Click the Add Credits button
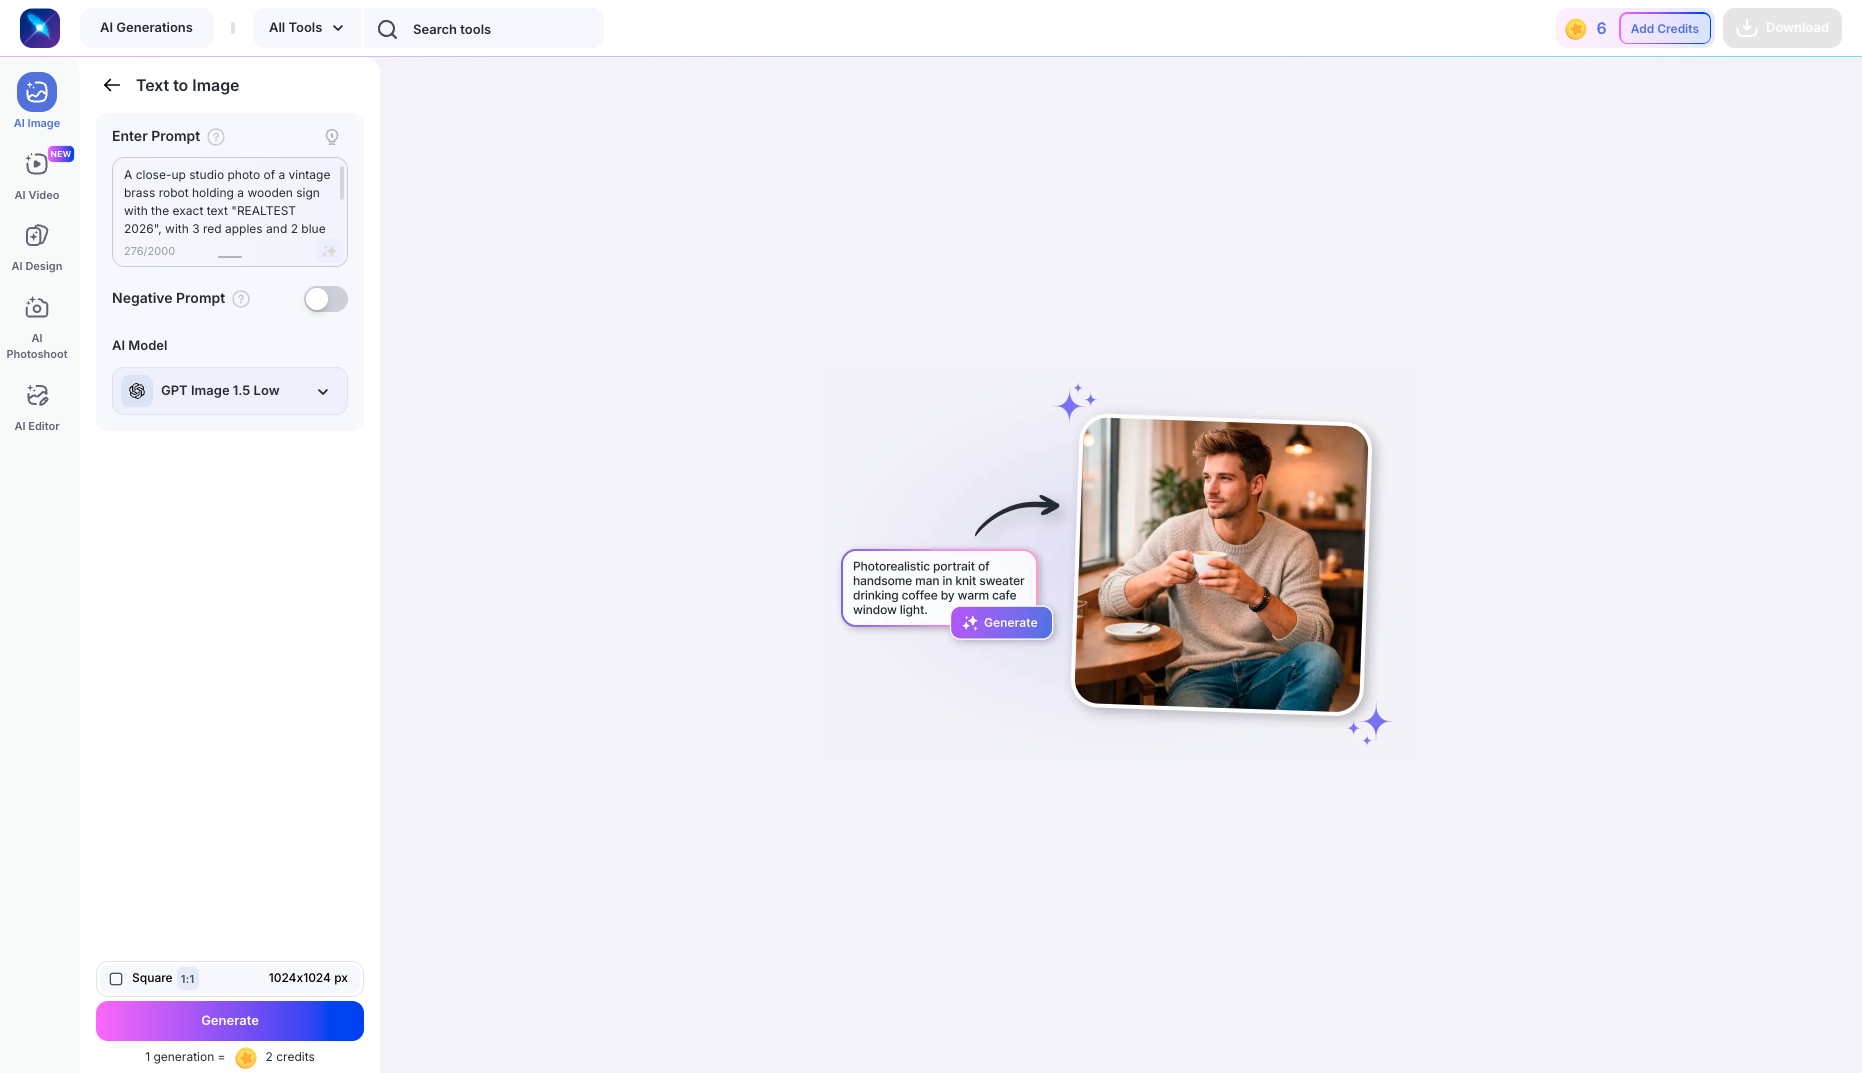 pyautogui.click(x=1665, y=28)
